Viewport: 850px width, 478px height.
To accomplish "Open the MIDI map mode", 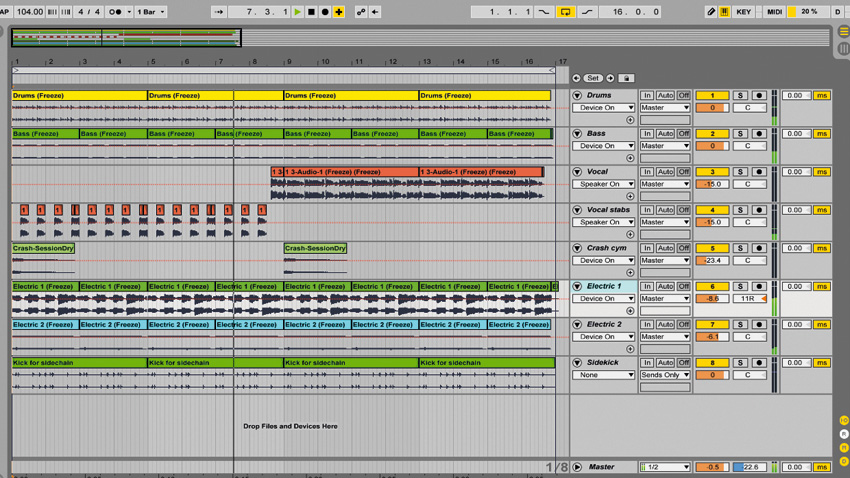I will [x=774, y=11].
